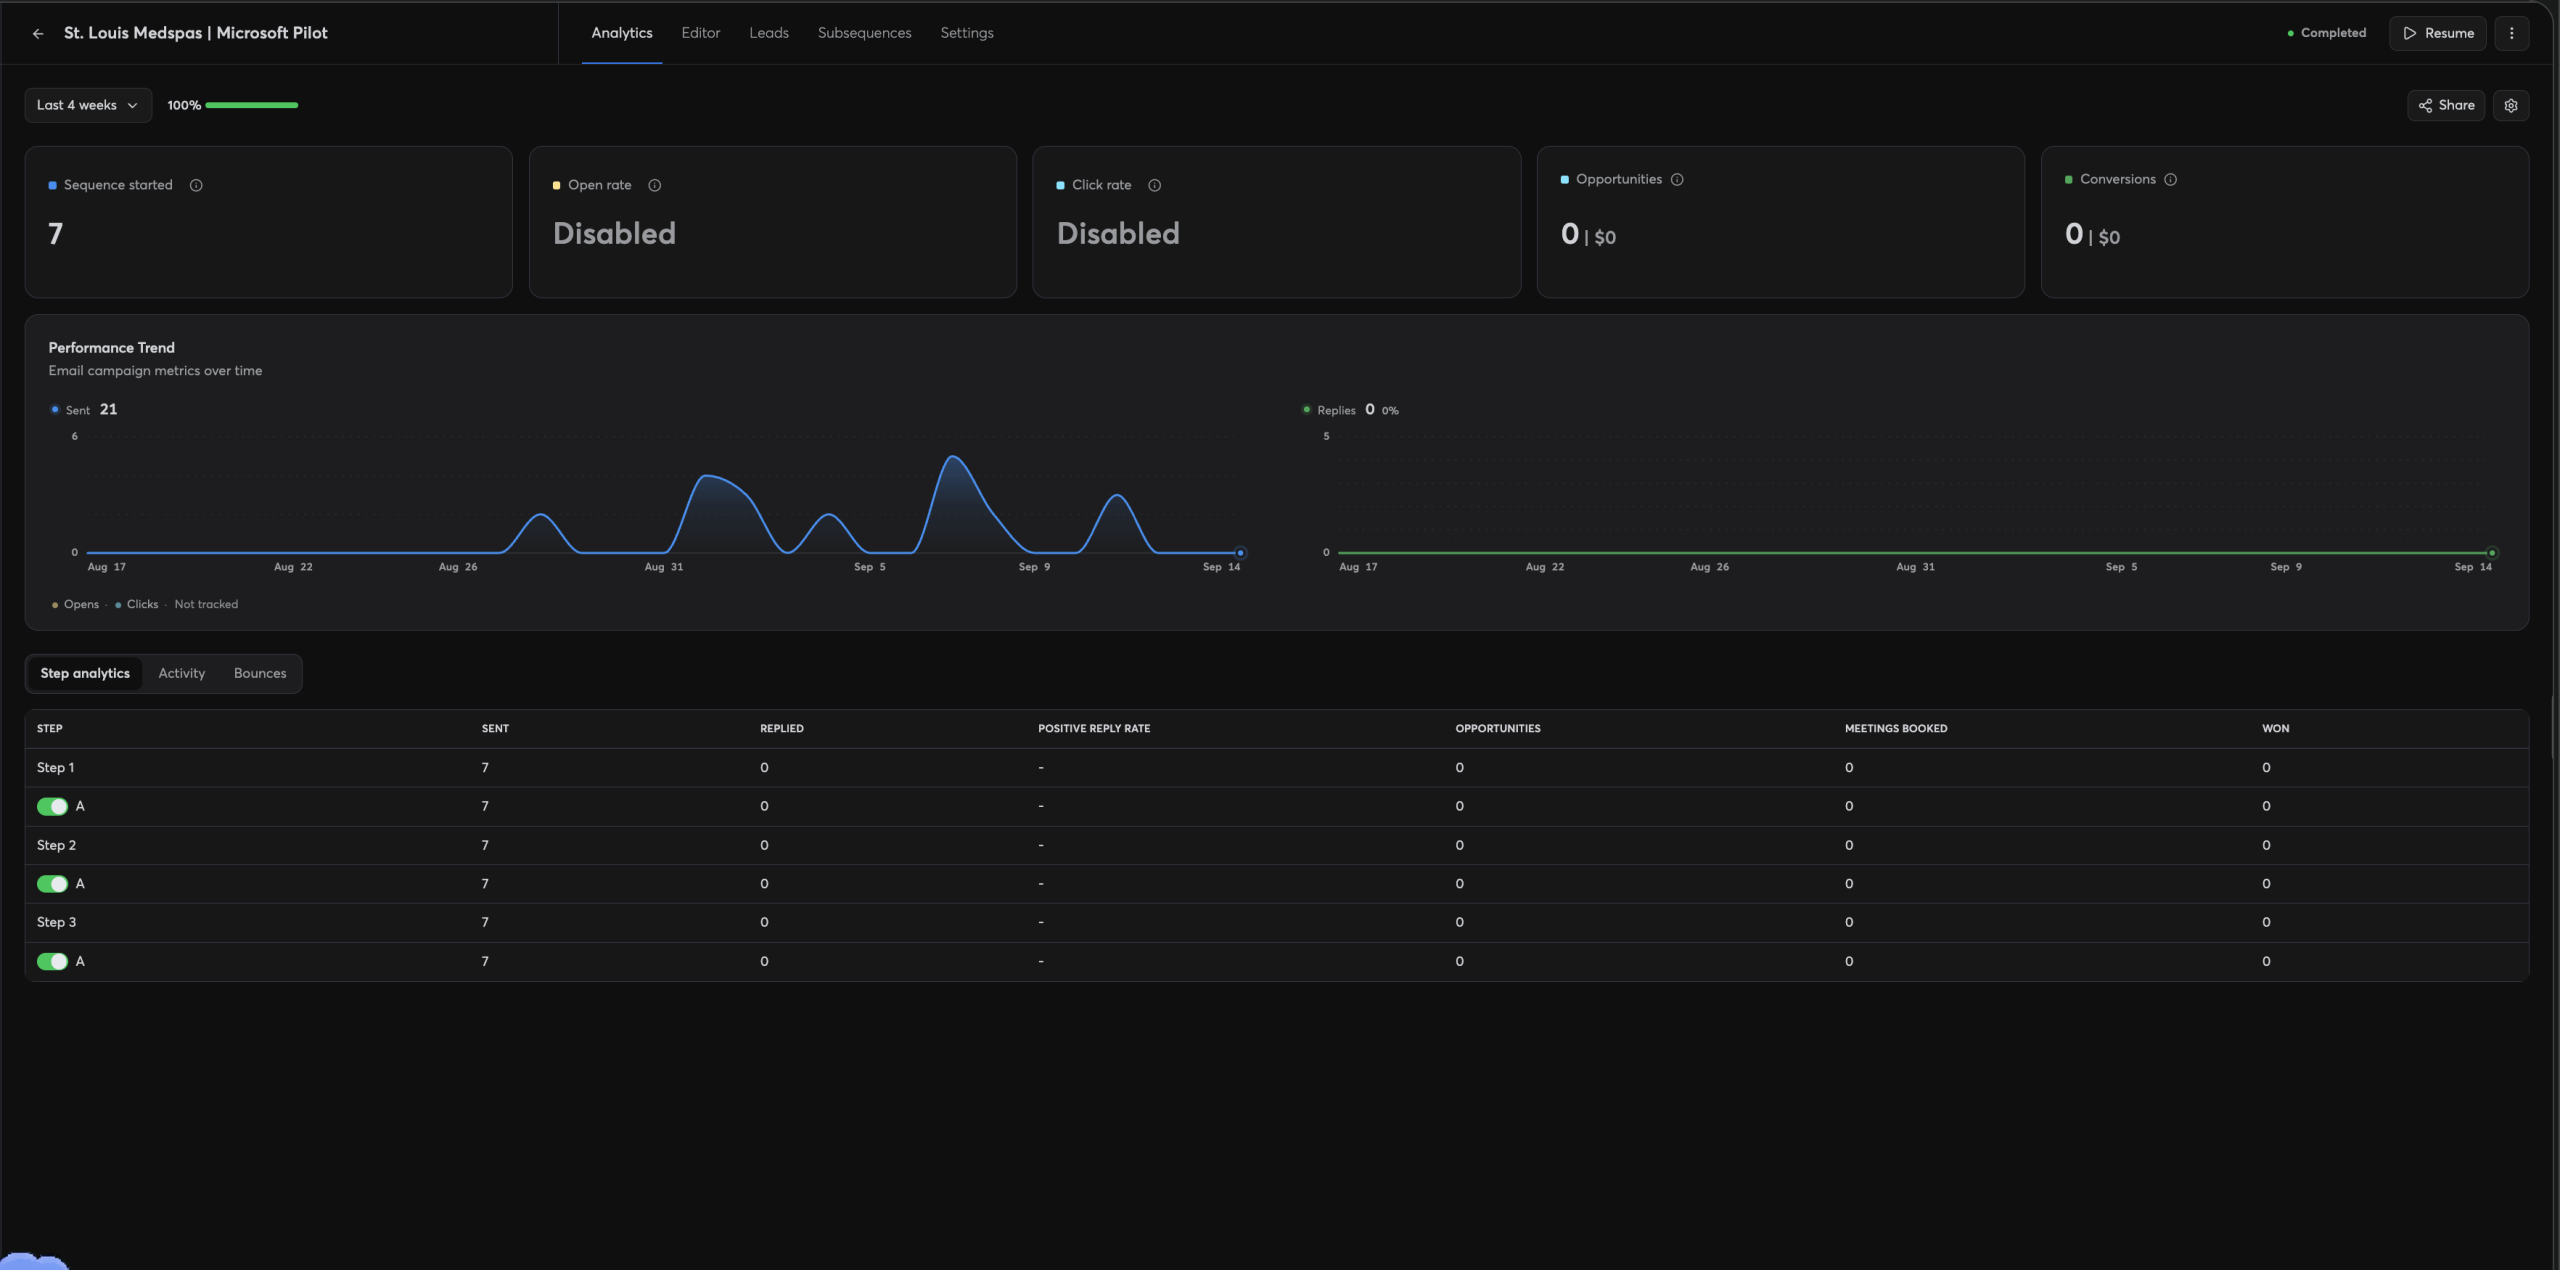
Task: Click the campaign title St. Louis Medspas
Action: [x=196, y=33]
